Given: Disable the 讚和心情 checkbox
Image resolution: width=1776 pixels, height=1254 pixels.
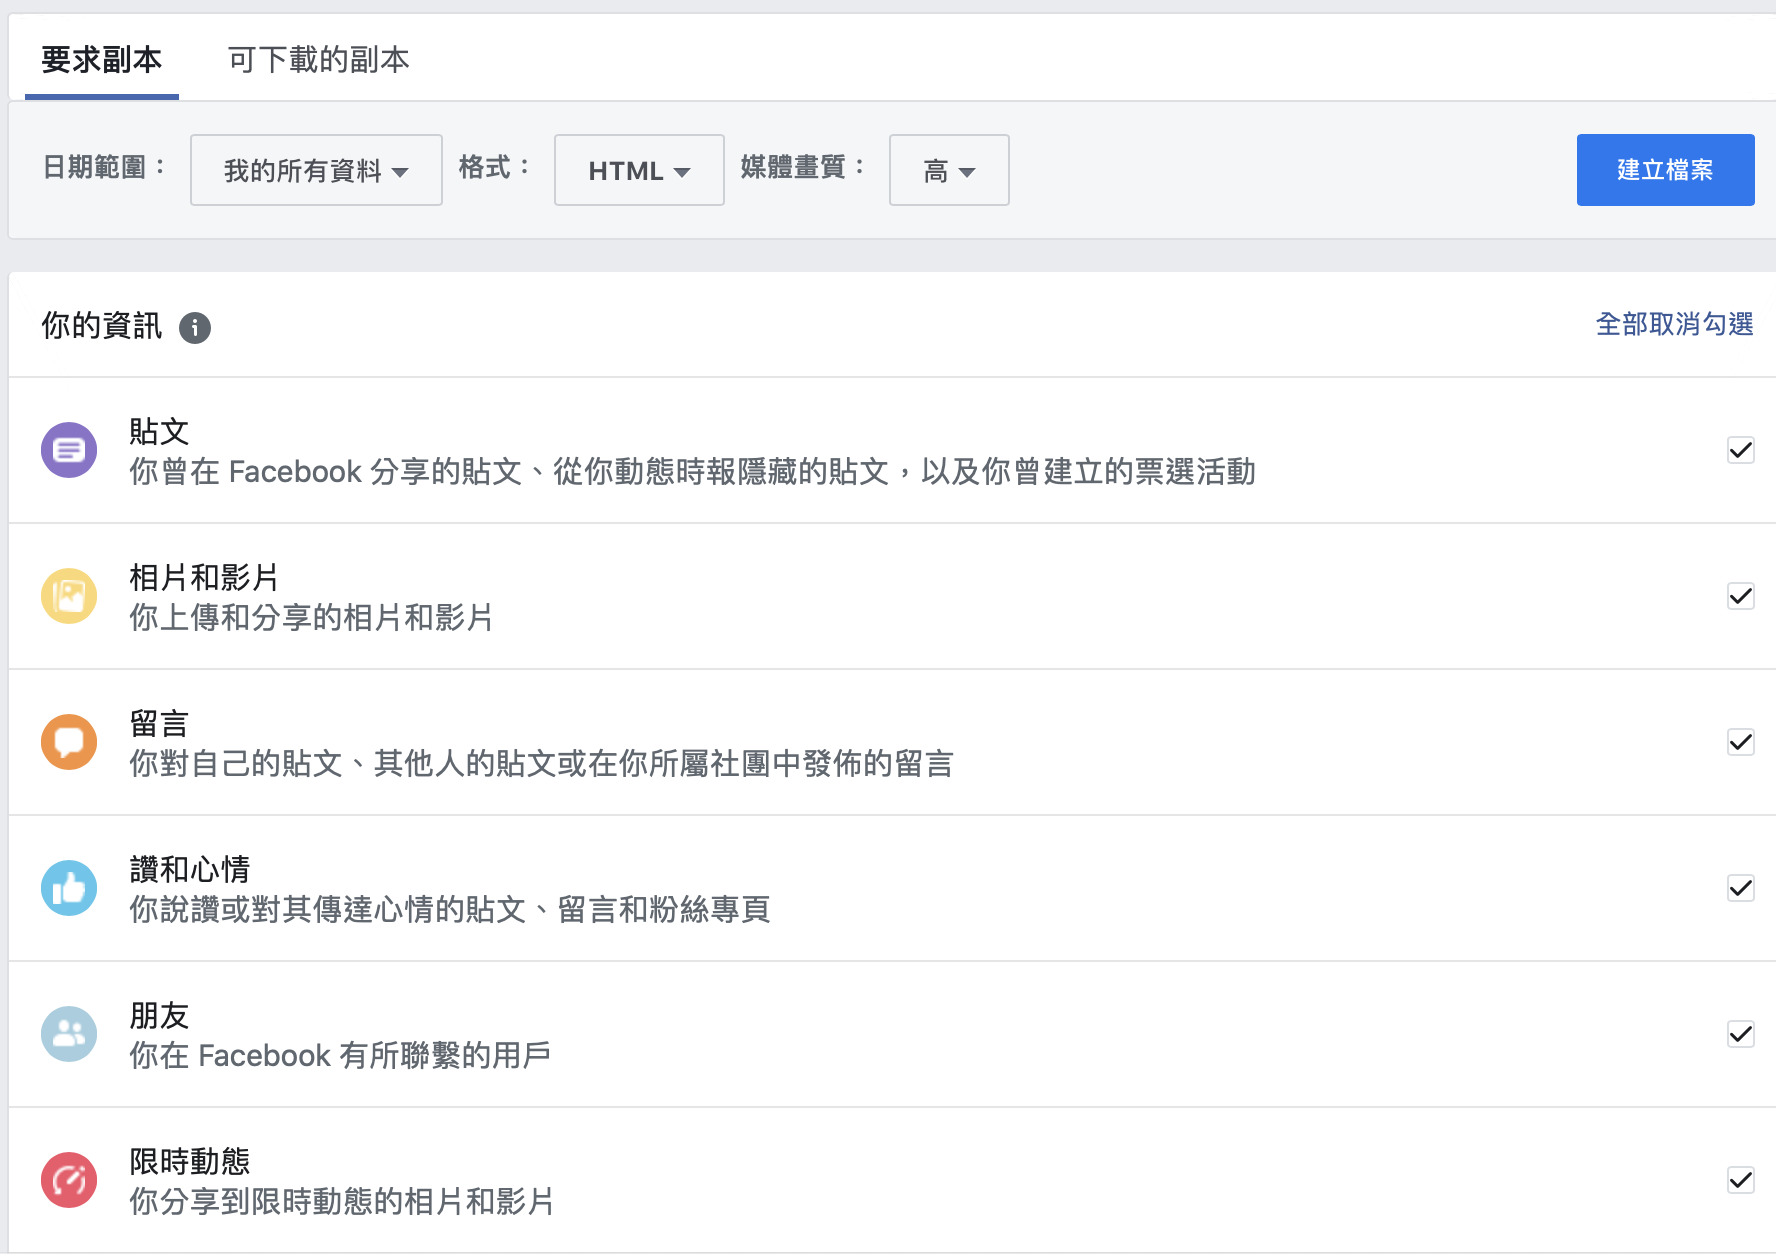Looking at the screenshot, I should tap(1740, 888).
